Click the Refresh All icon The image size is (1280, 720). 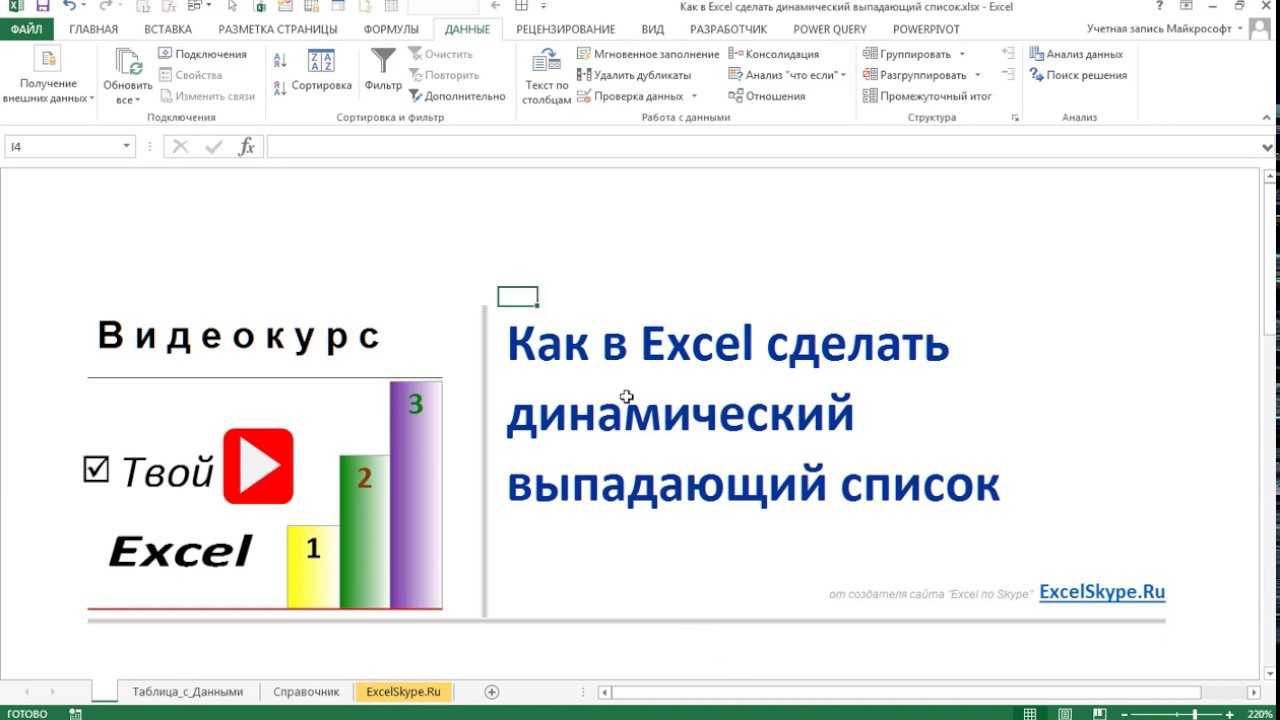[128, 62]
